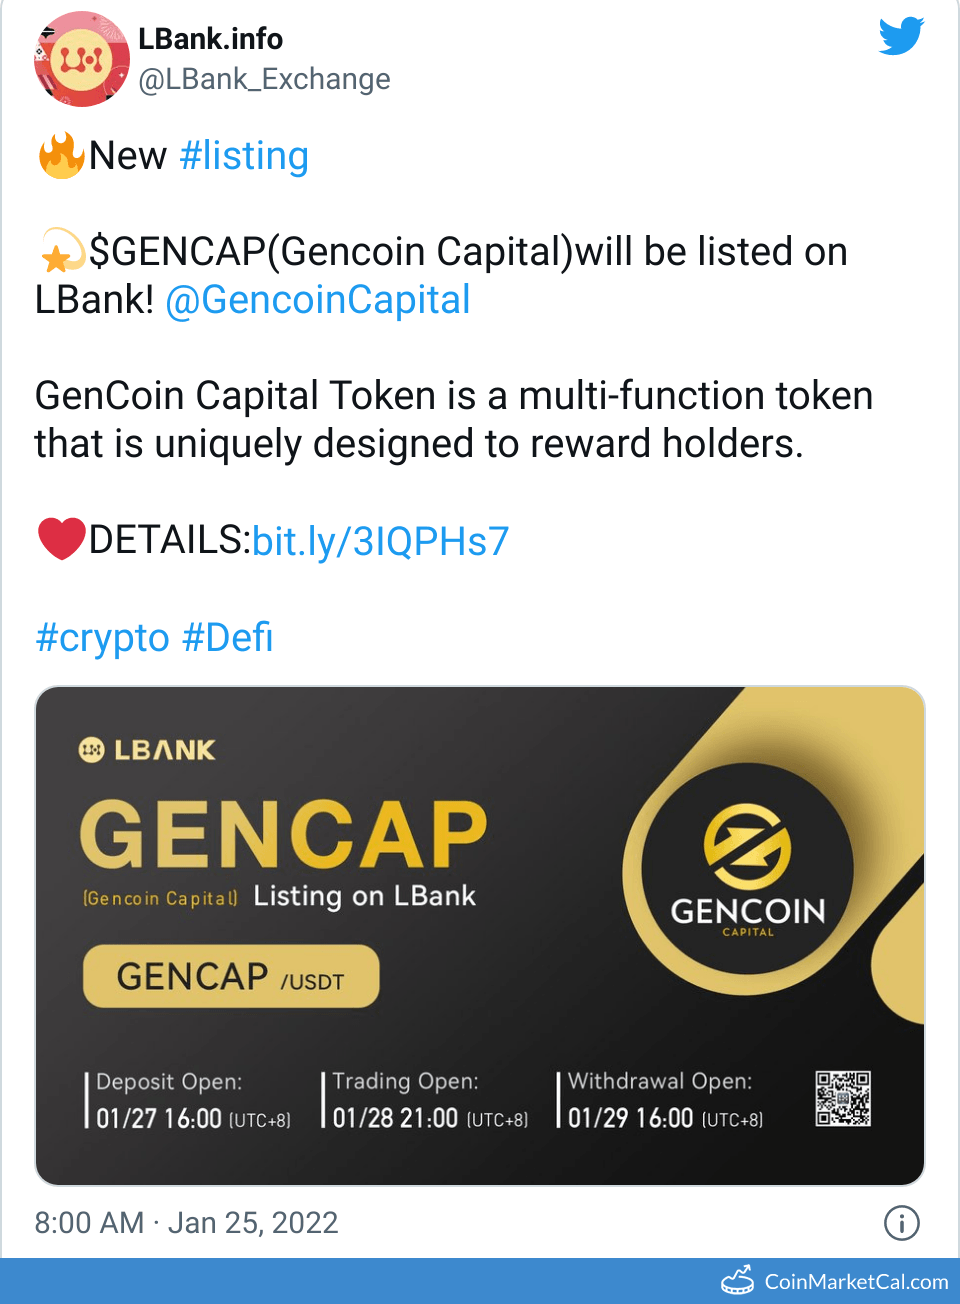Click the LBANK logo in the banner
This screenshot has height=1304, width=960.
tap(147, 750)
